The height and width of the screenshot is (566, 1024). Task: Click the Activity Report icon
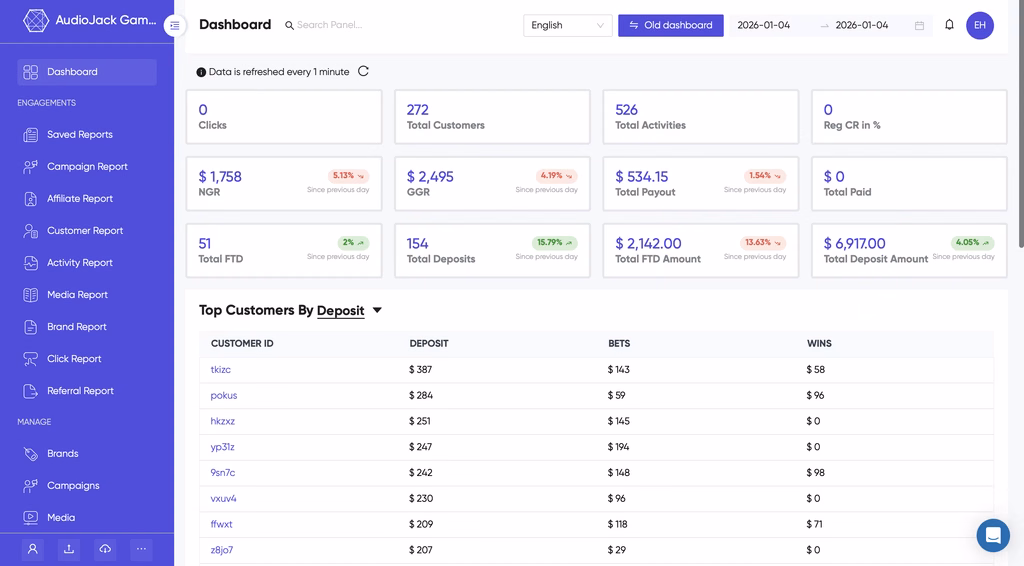(31, 262)
